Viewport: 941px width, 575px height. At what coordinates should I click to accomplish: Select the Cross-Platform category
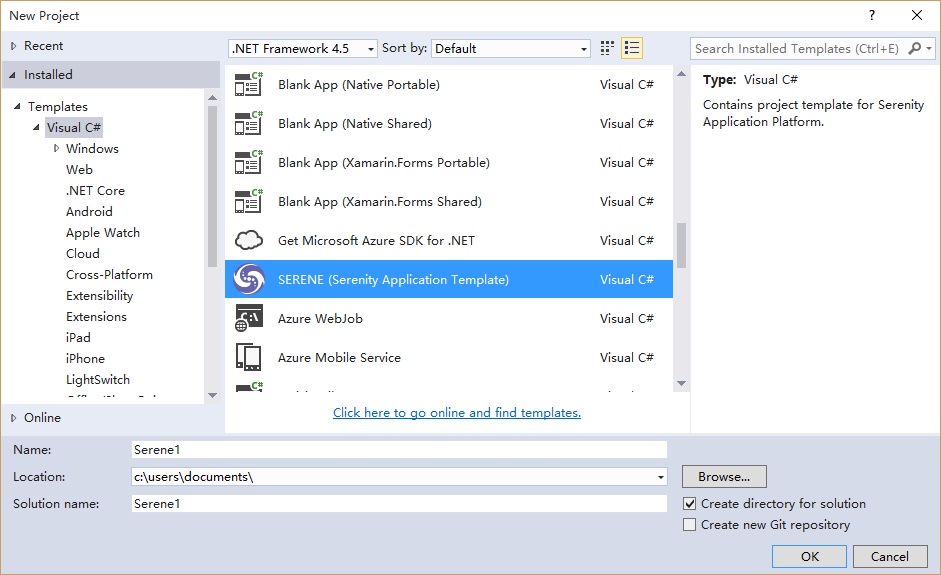pos(109,274)
